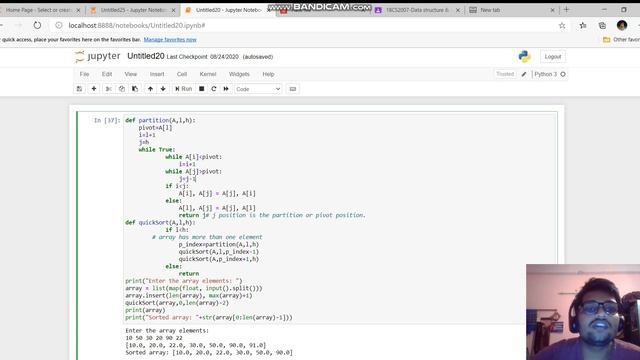Click the 'def quickSort(A,l,h):' code line

(160, 222)
